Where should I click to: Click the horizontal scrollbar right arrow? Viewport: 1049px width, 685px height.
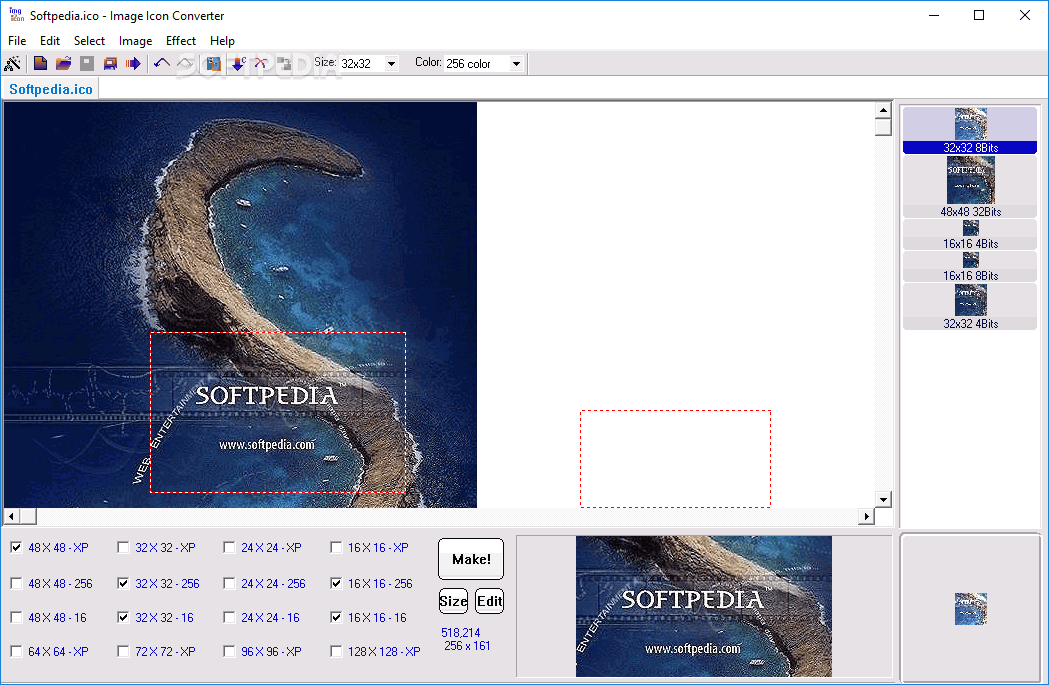coord(866,516)
